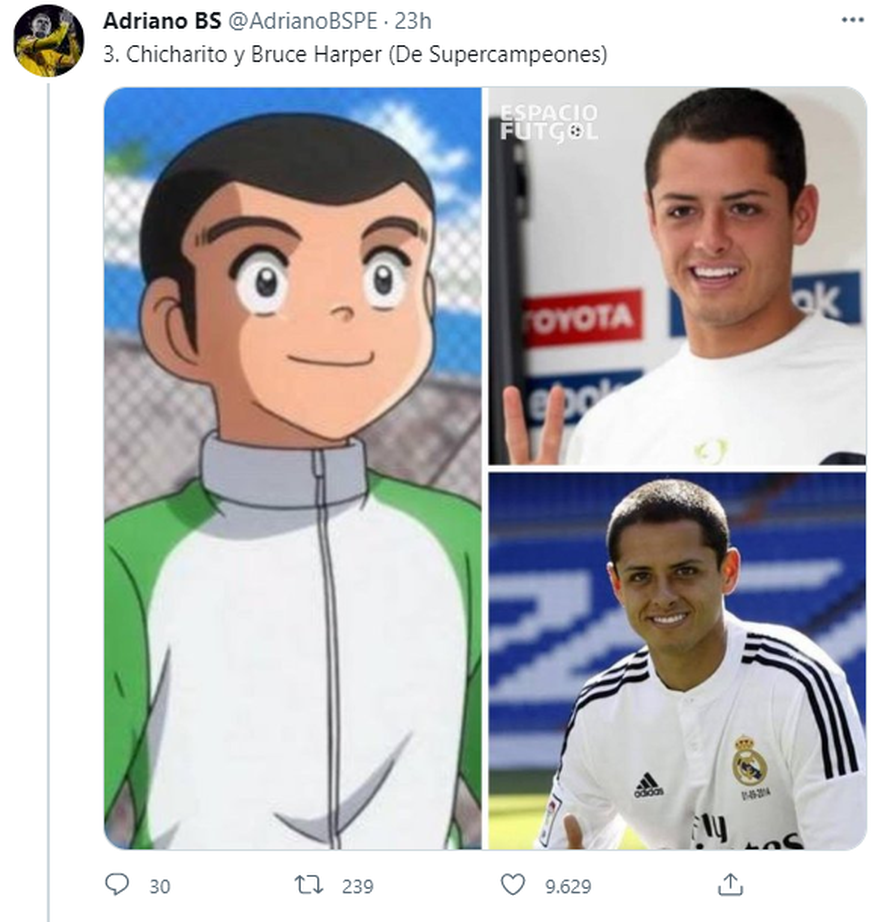Click the 239 retweets count
This screenshot has height=922, width=887.
pyautogui.click(x=358, y=886)
